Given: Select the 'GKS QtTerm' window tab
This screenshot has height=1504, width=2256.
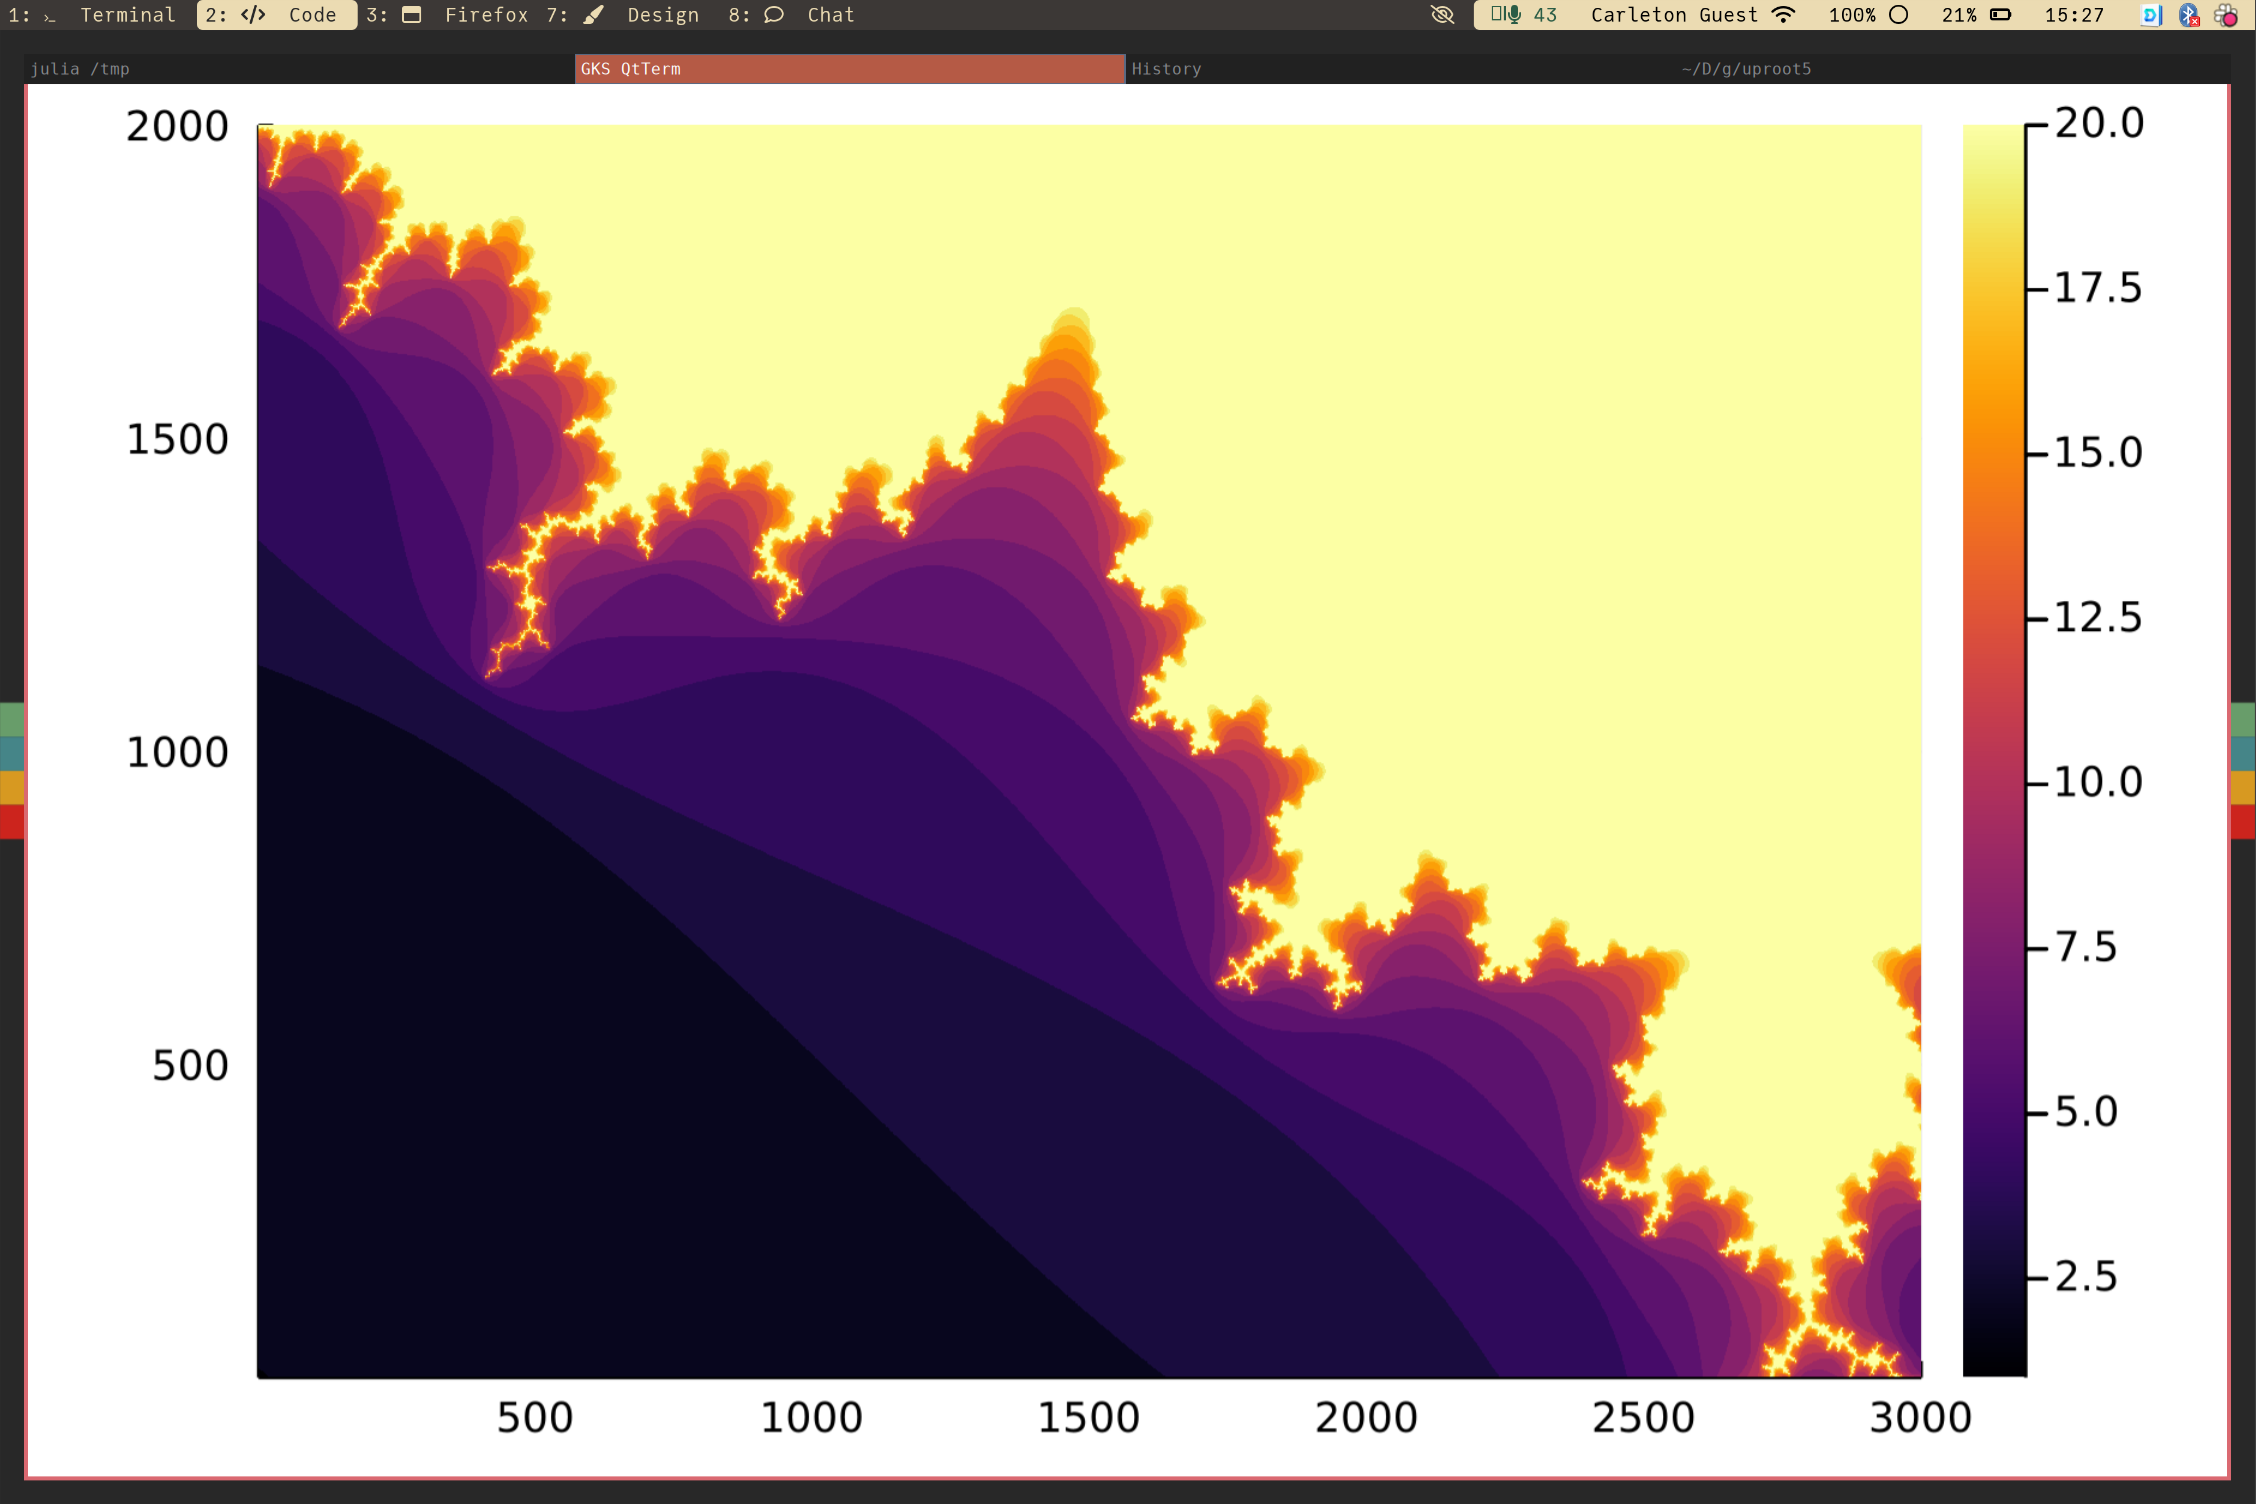Looking at the screenshot, I should pyautogui.click(x=850, y=69).
